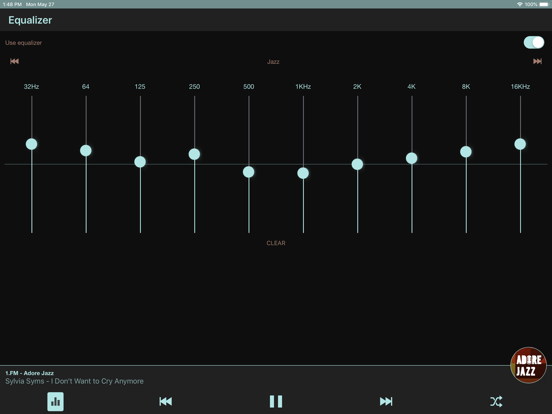Click the 8K band slider knob
552x414 pixels.
(466, 152)
